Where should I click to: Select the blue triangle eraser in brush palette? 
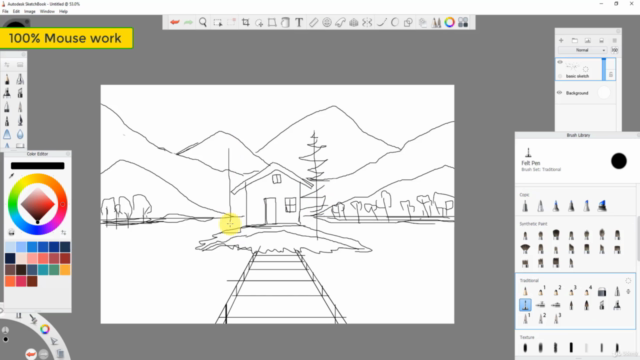pyautogui.click(x=7, y=134)
